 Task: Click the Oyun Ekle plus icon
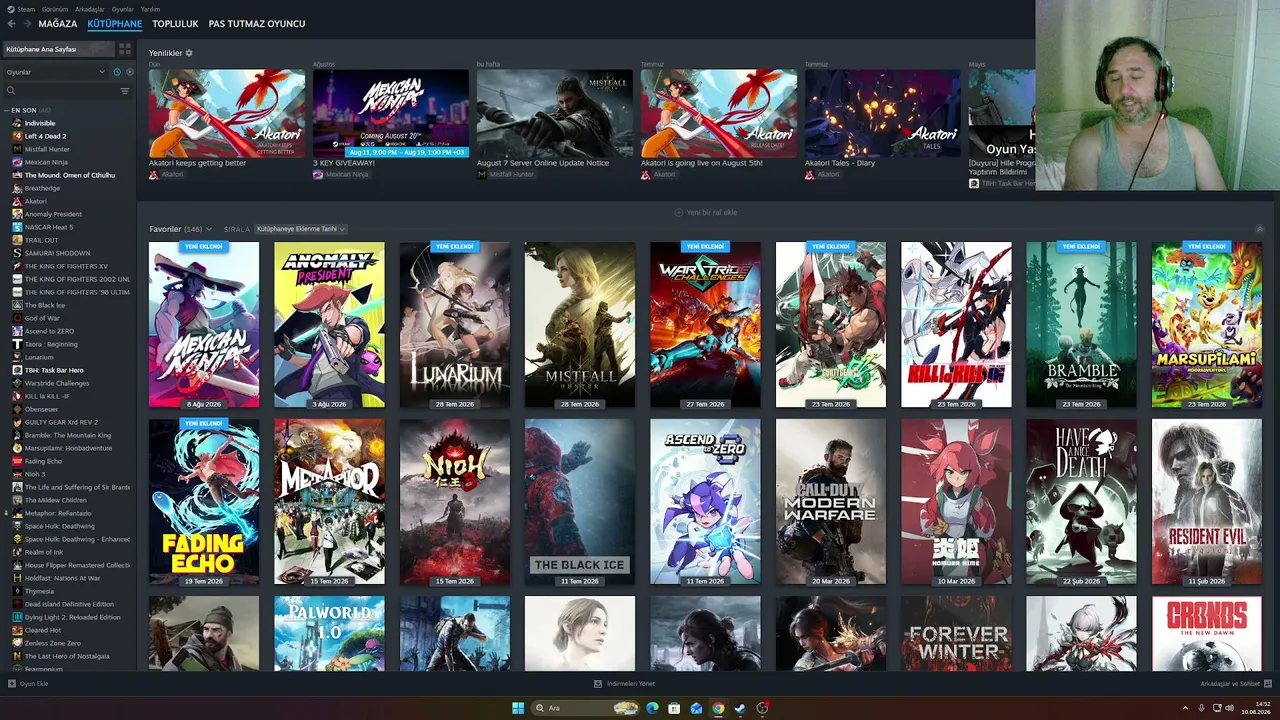[x=12, y=684]
